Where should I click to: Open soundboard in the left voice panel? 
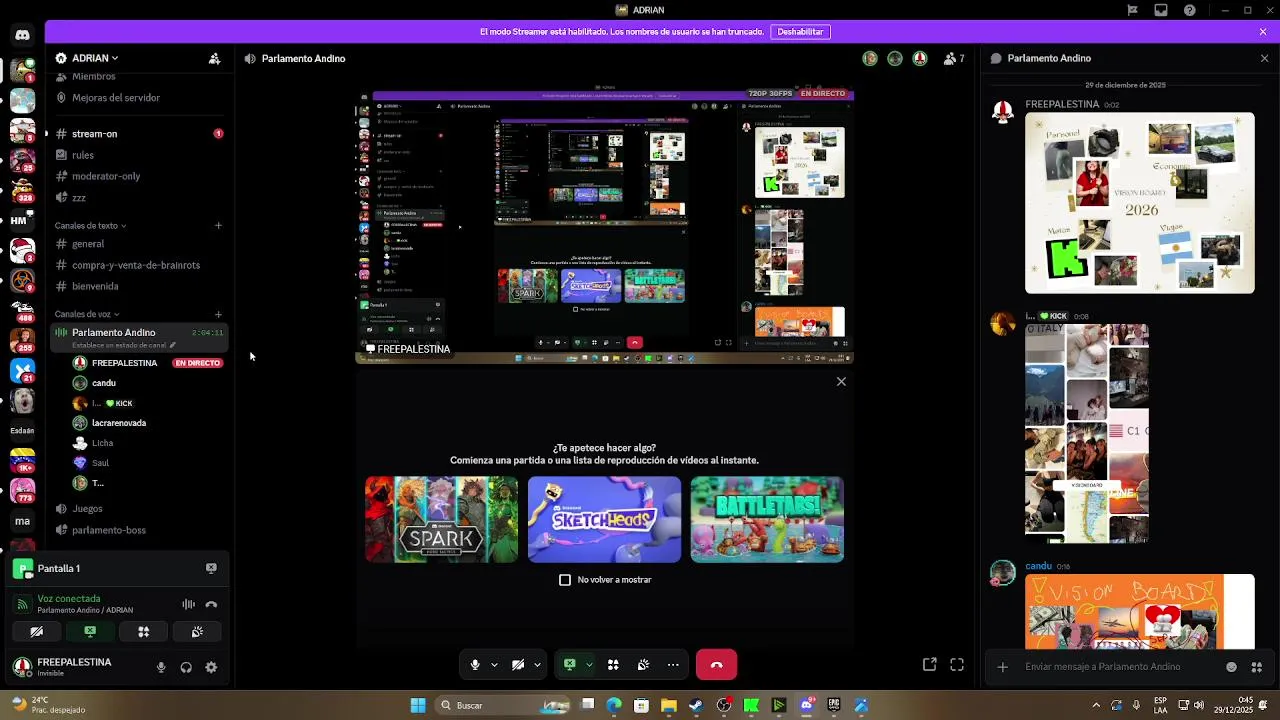coord(197,632)
